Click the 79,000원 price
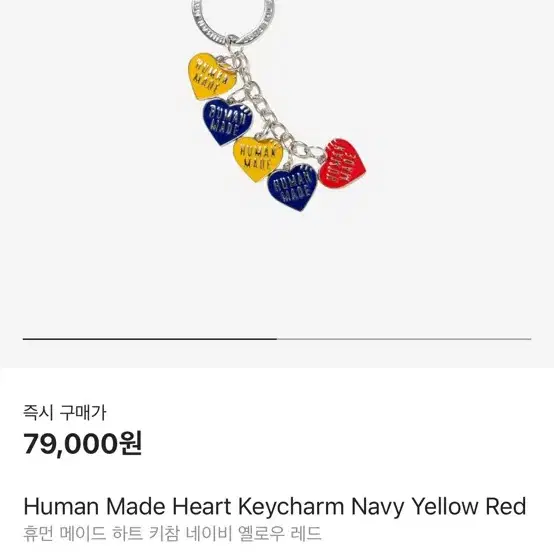The height and width of the screenshot is (554, 554). tap(83, 444)
